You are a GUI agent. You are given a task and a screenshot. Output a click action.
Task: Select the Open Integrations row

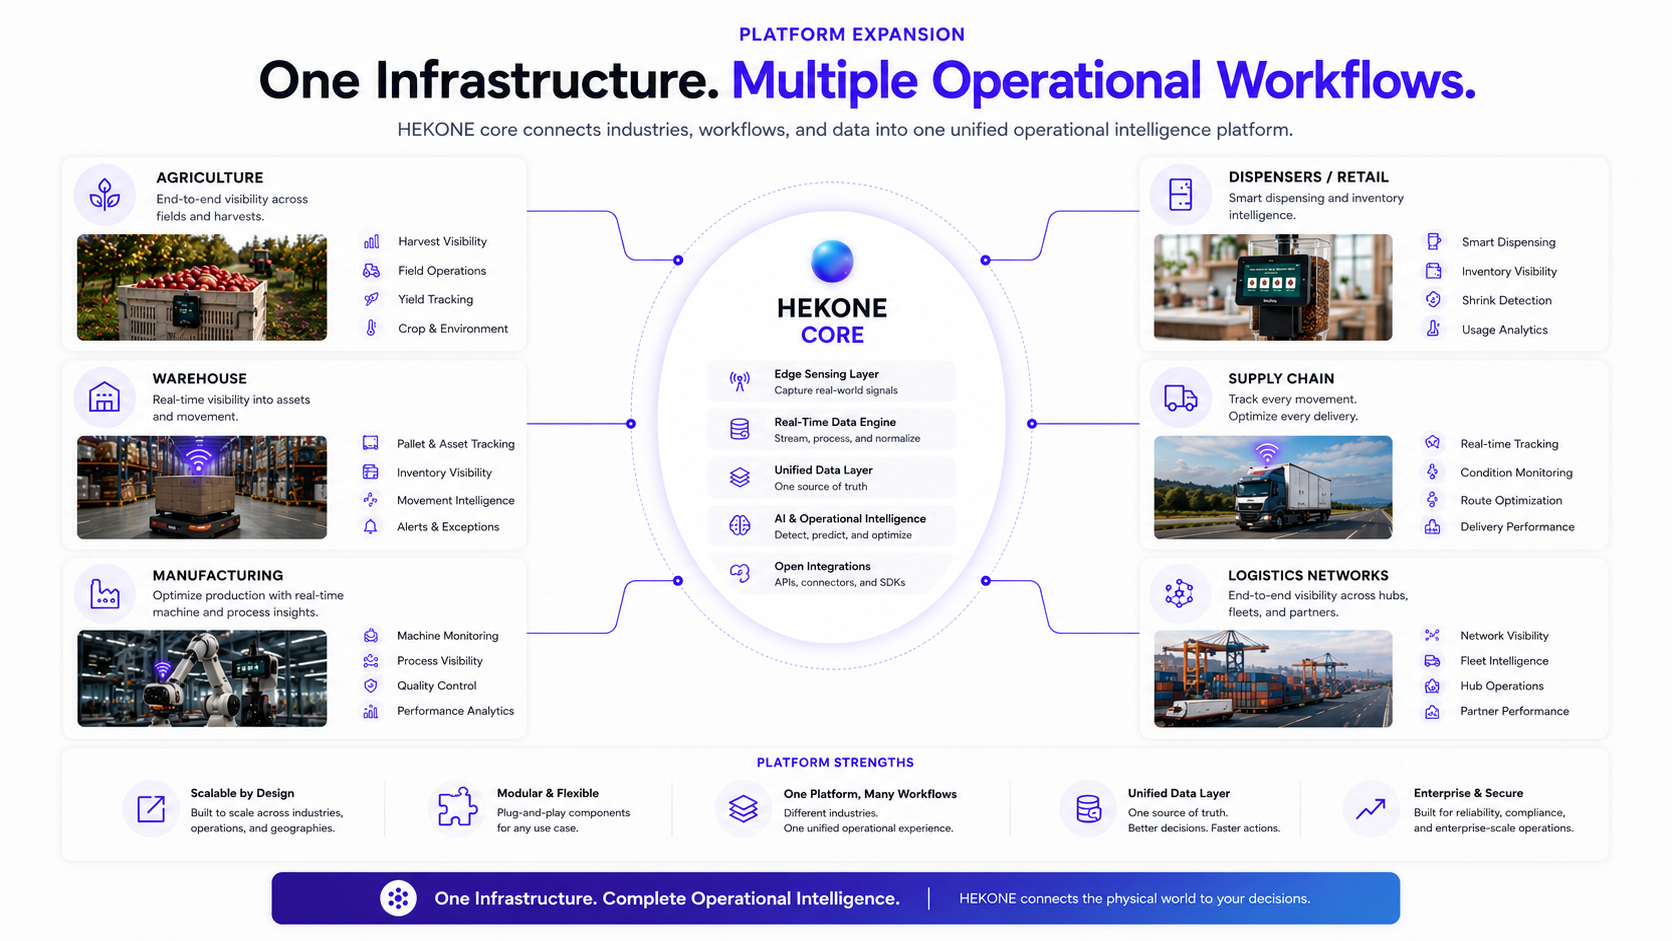pyautogui.click(x=831, y=573)
